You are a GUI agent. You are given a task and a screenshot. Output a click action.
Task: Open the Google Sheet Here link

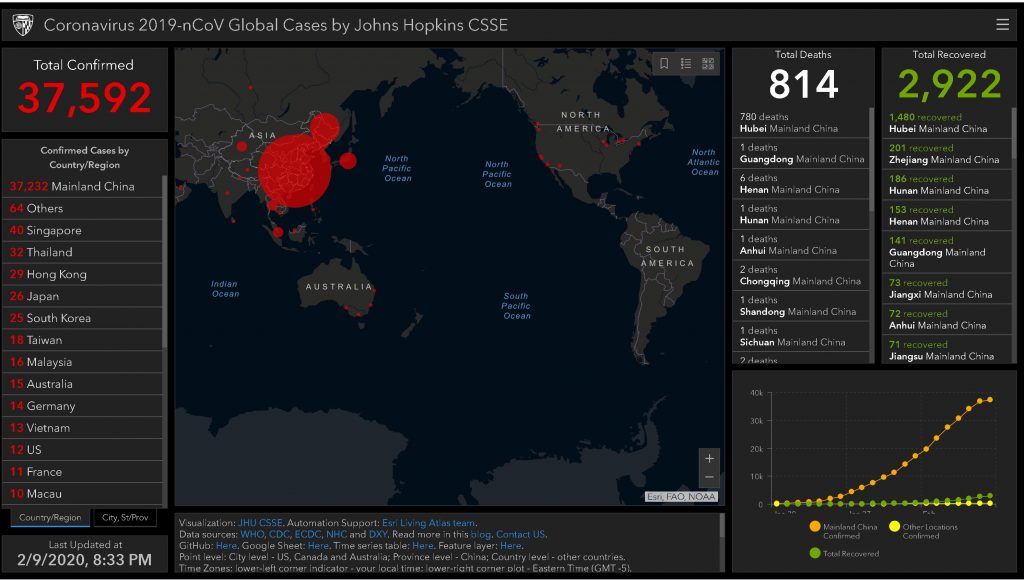(x=318, y=545)
